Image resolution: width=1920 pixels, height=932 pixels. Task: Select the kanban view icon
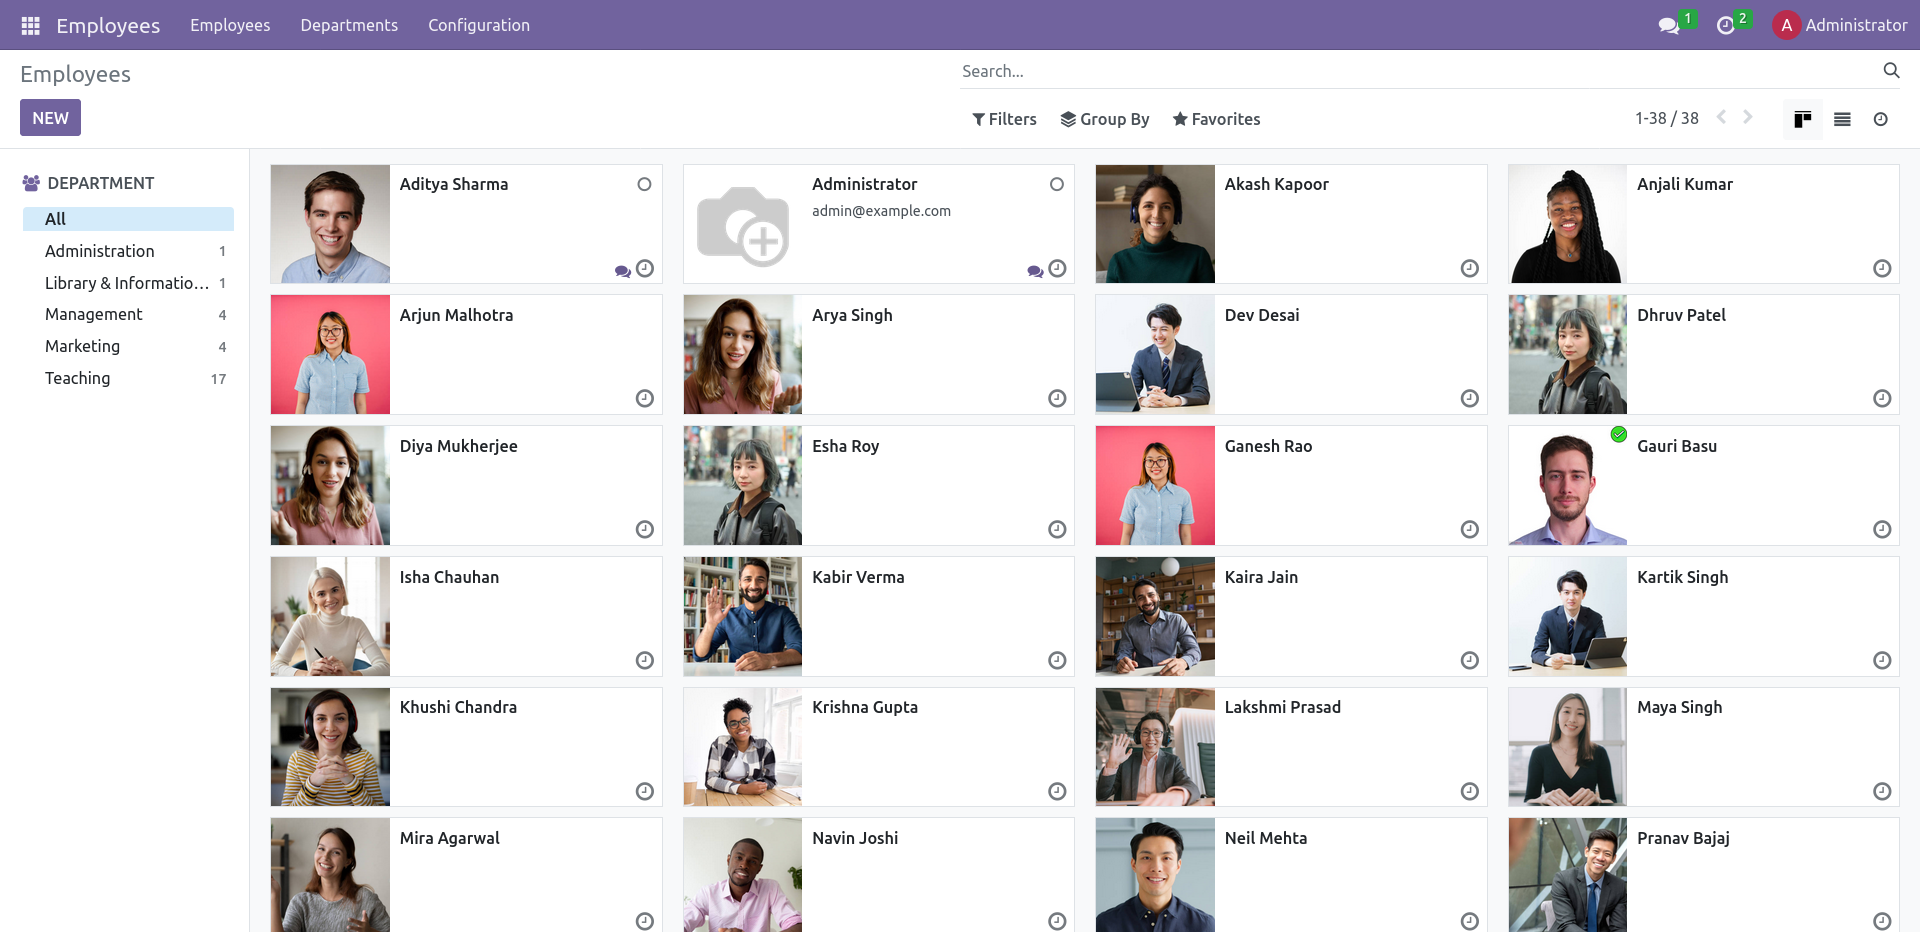click(x=1802, y=119)
